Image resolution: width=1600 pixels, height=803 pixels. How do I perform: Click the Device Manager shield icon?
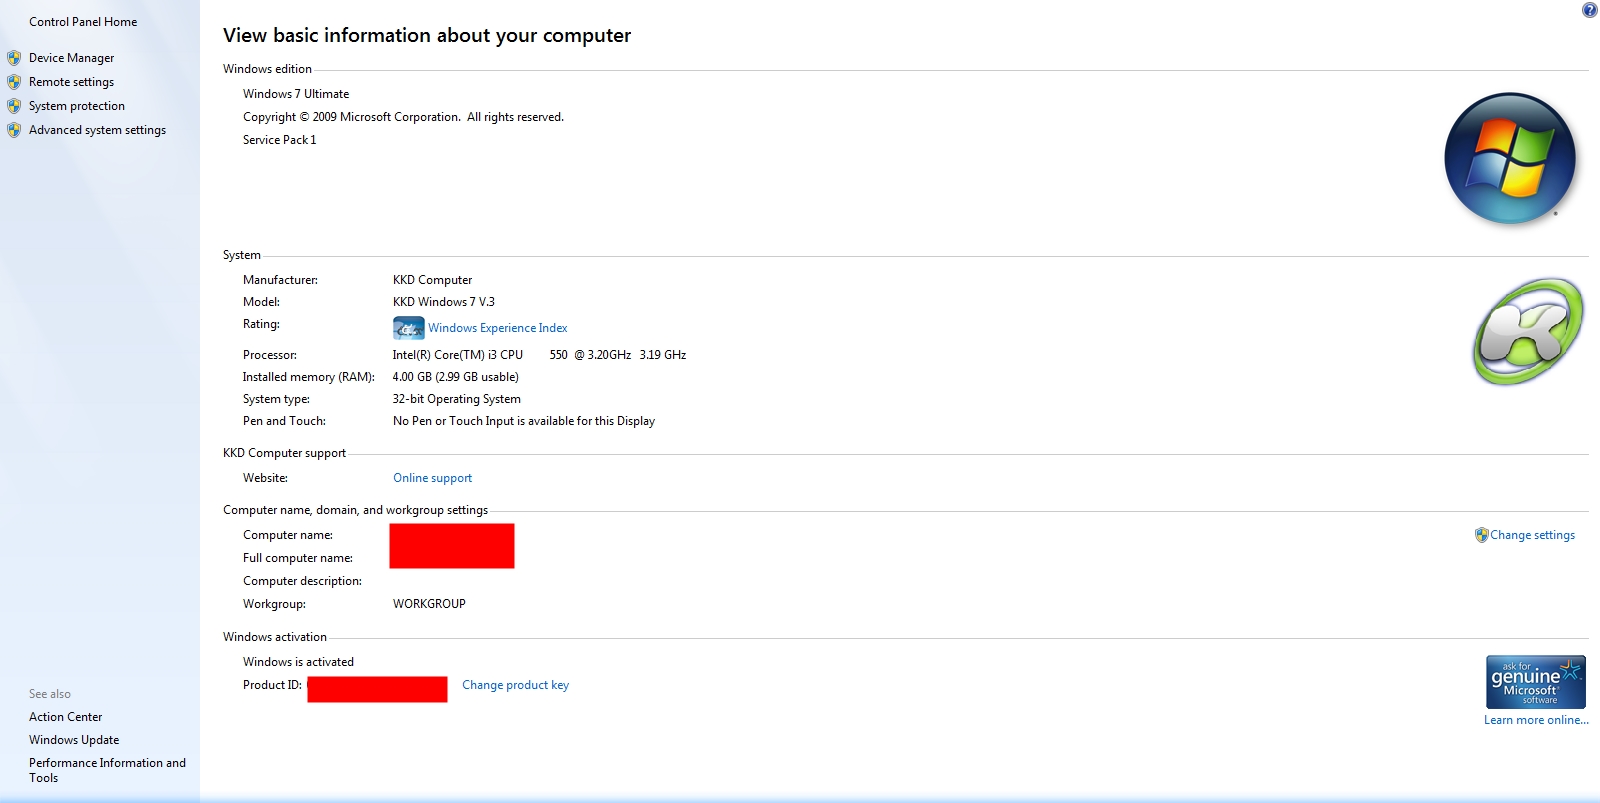pyautogui.click(x=14, y=58)
